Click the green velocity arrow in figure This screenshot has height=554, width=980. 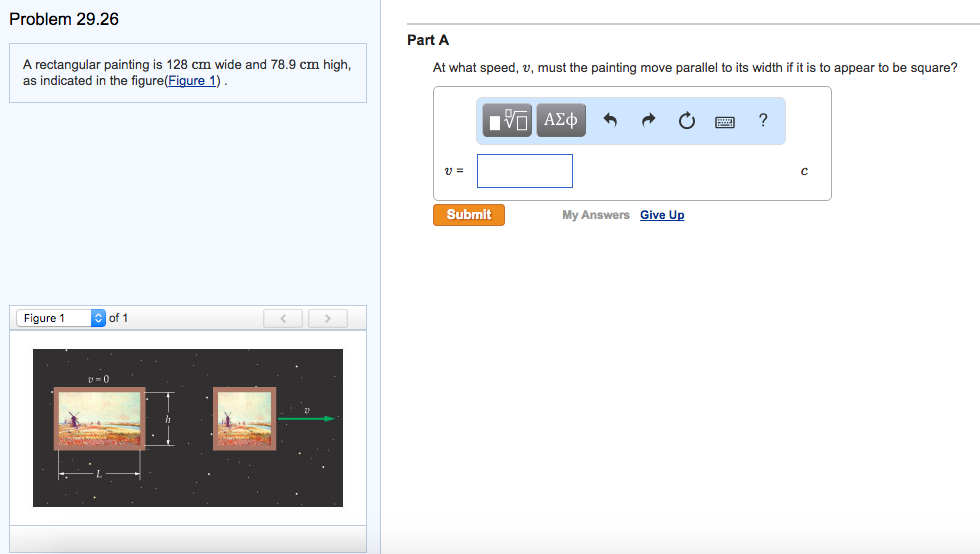pos(307,418)
